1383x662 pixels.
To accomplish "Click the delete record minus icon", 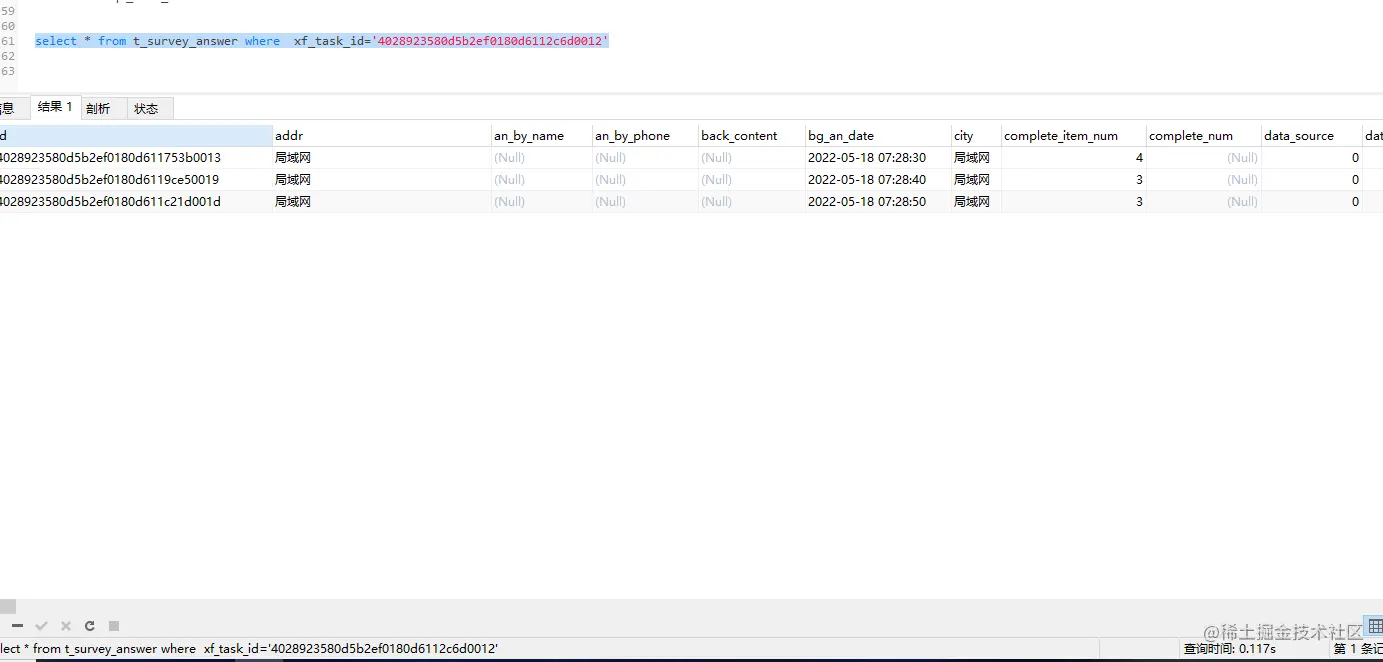I will 17,626.
